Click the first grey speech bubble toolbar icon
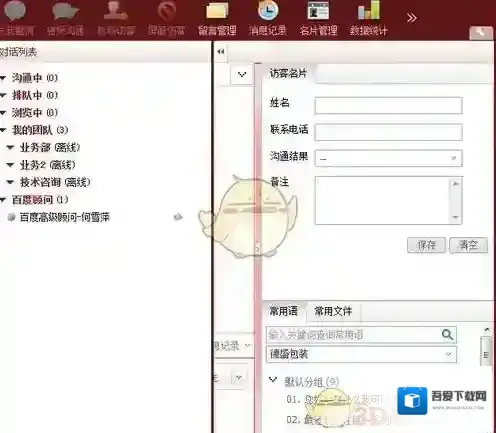Viewport: 496px width, 433px height. coord(15,10)
